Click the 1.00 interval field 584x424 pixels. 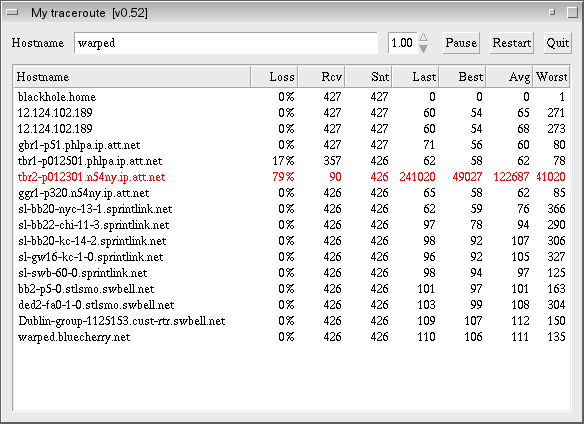coord(403,43)
